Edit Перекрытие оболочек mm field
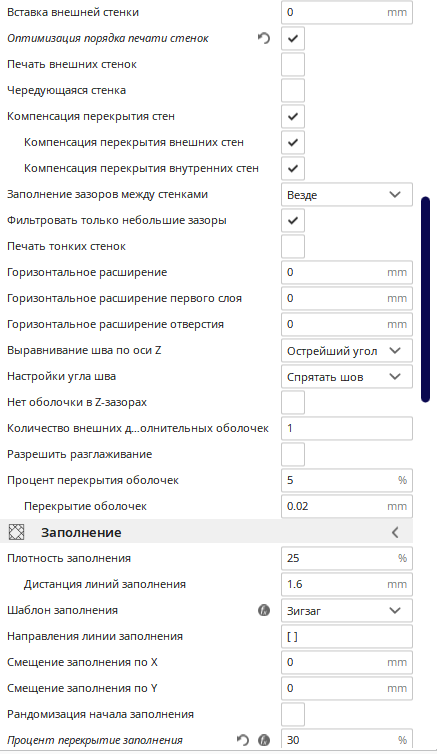437x754 pixels. pyautogui.click(x=347, y=506)
